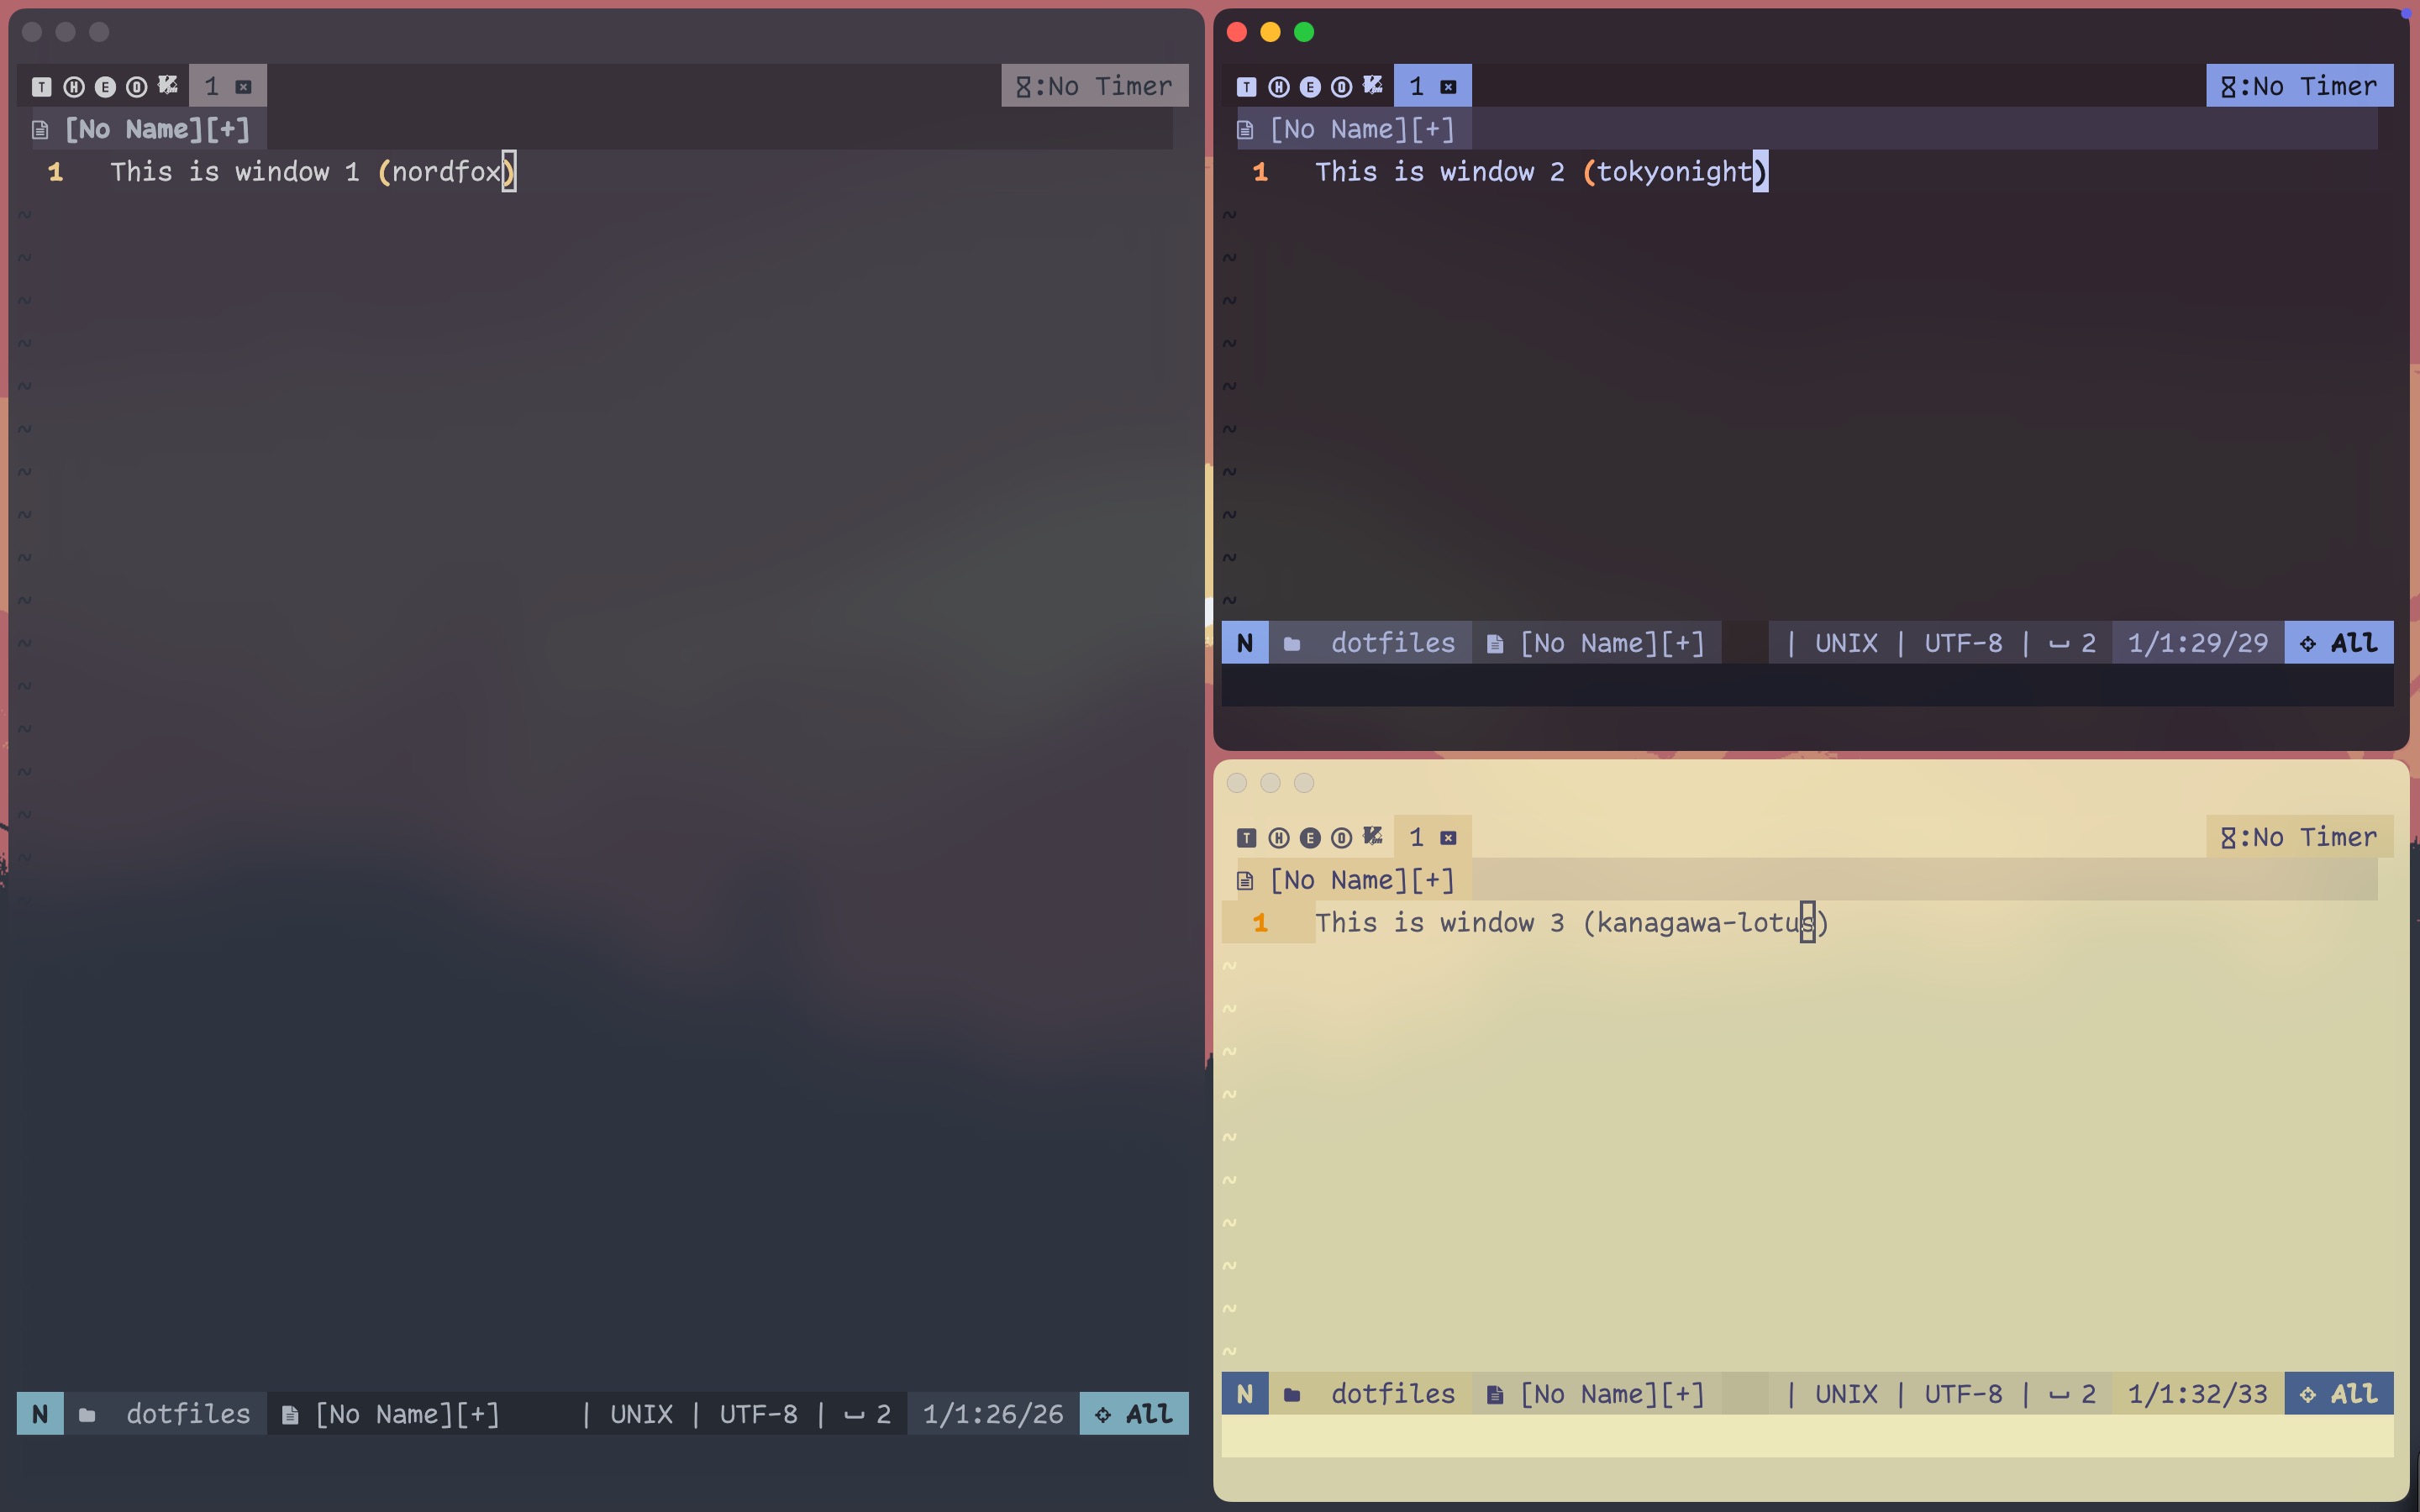Click the Vim logo in kanagawa-lotus window
The width and height of the screenshot is (2420, 1512).
[1373, 836]
